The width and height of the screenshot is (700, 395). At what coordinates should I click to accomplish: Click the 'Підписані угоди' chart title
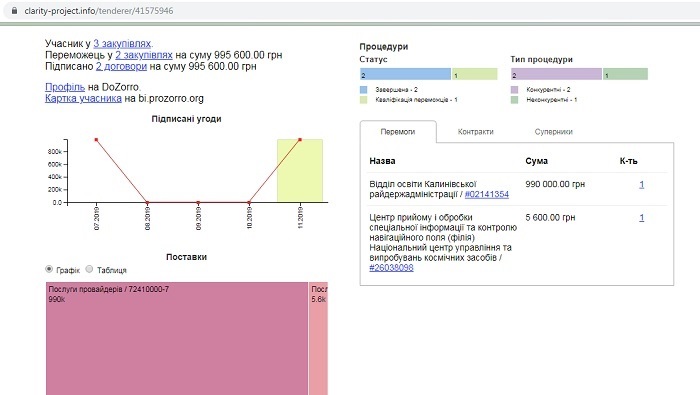[x=187, y=119]
